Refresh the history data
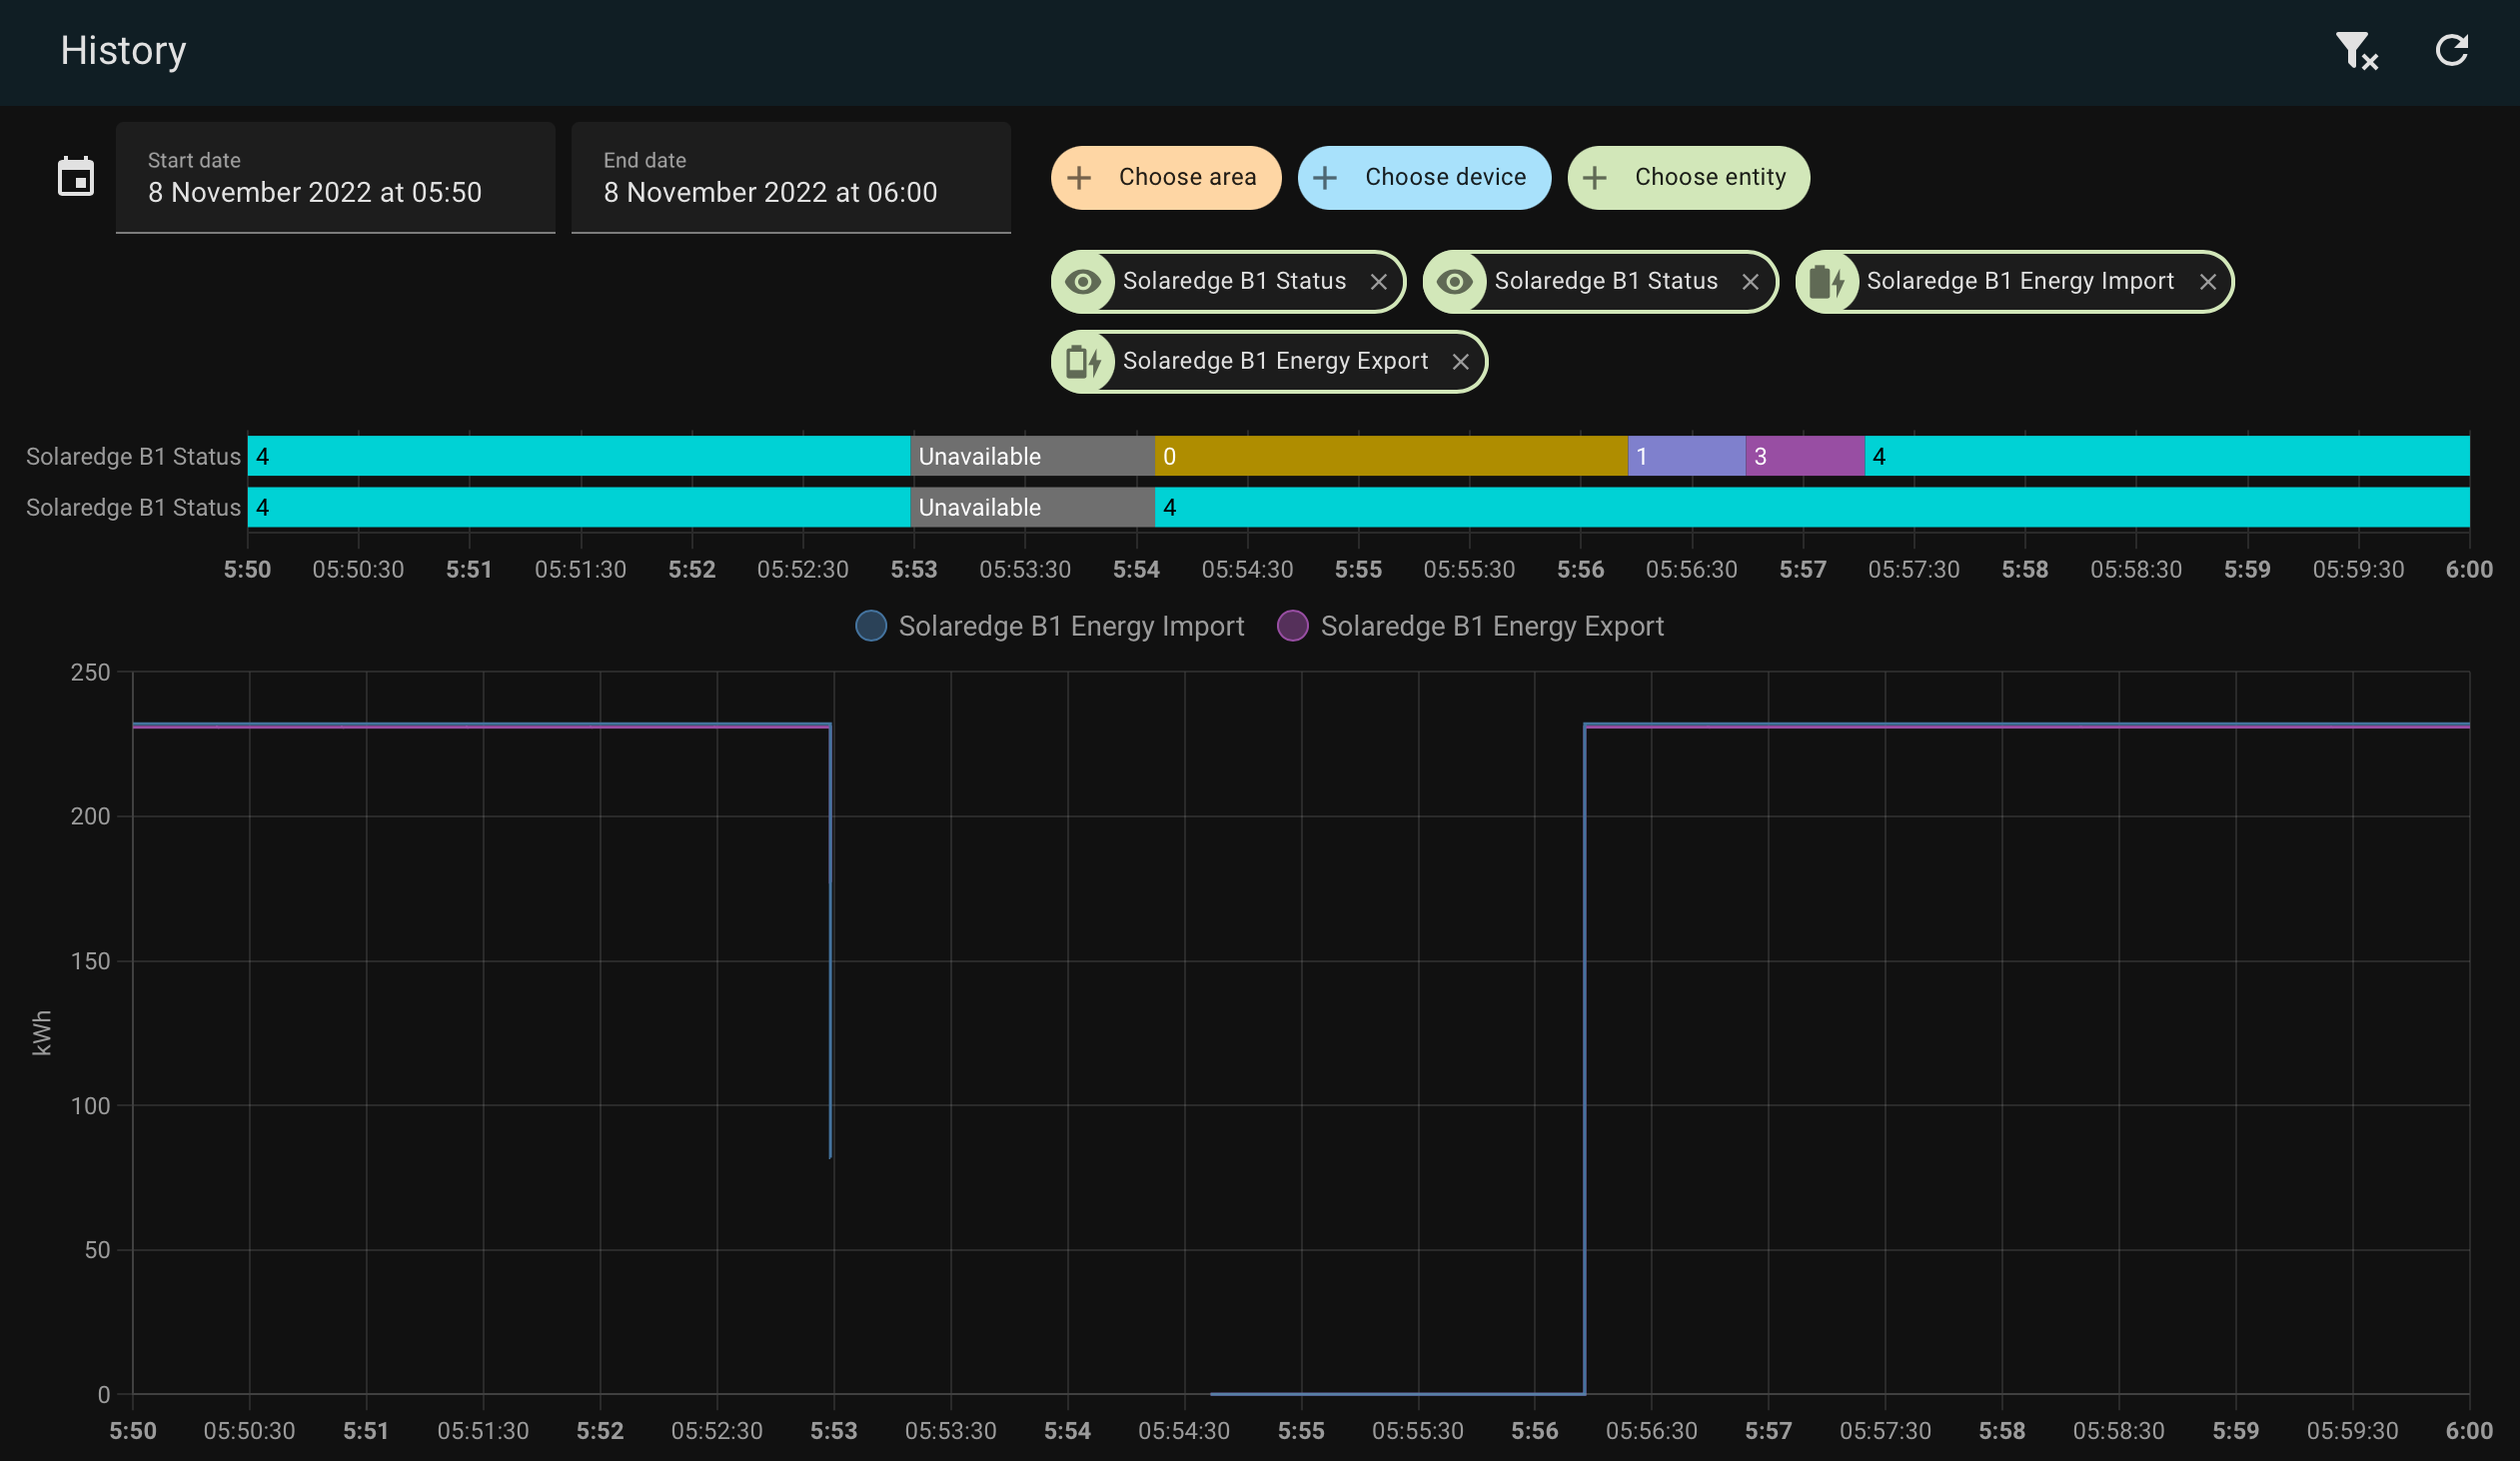This screenshot has height=1461, width=2520. 2451,50
